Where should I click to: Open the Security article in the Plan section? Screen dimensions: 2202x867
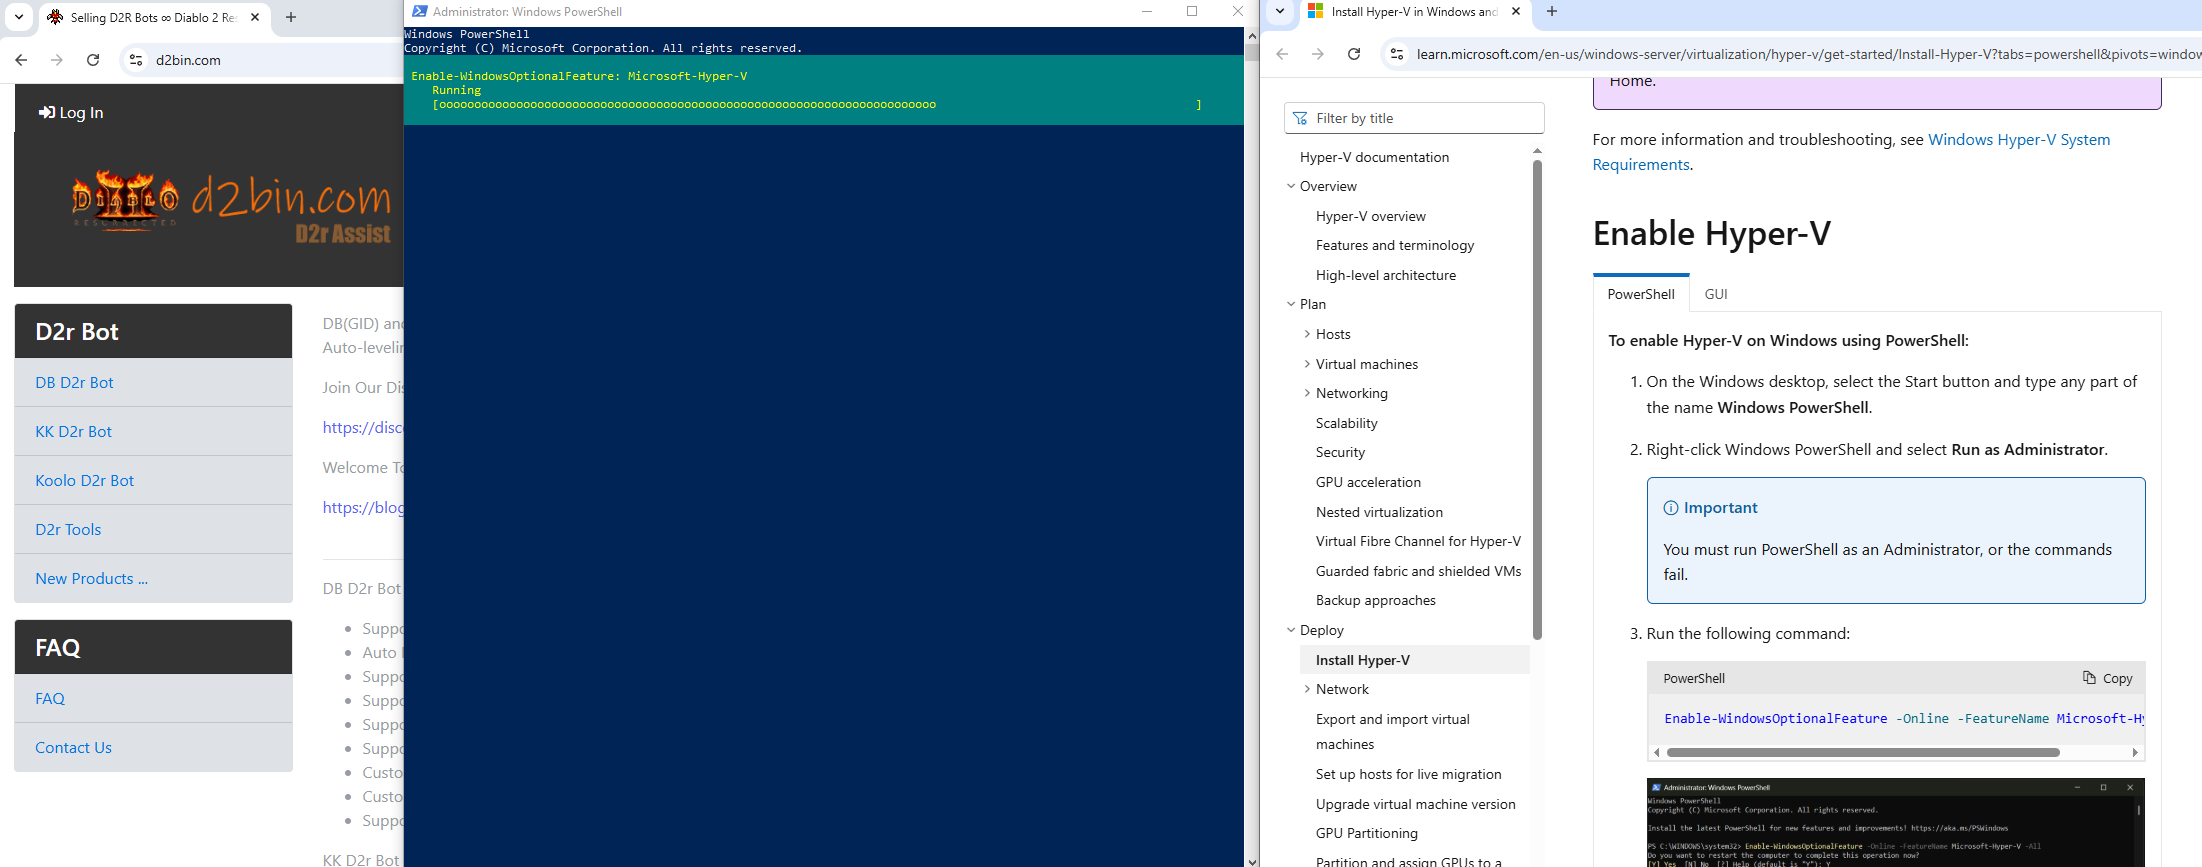1340,452
